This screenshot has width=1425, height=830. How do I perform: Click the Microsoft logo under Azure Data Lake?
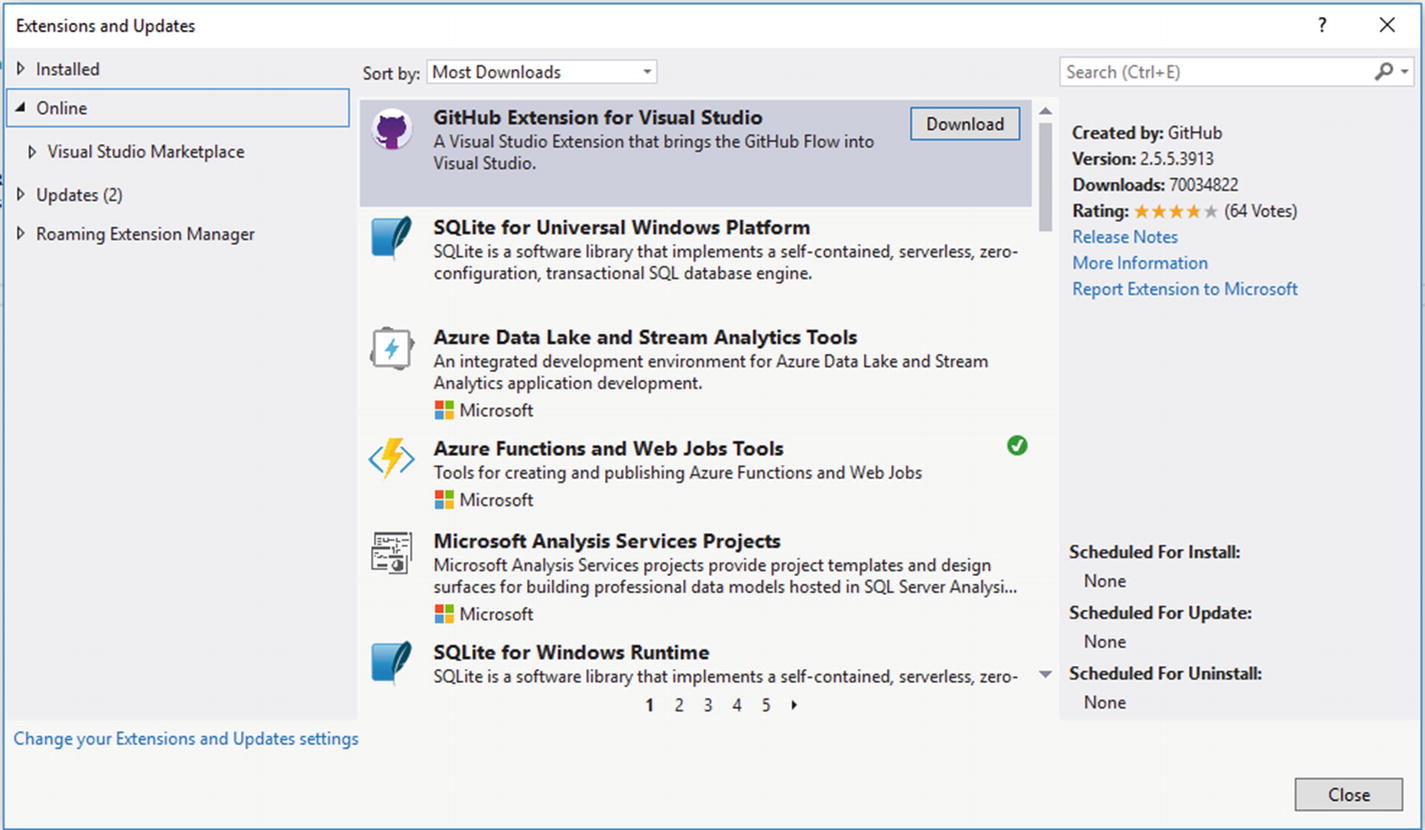tap(444, 410)
